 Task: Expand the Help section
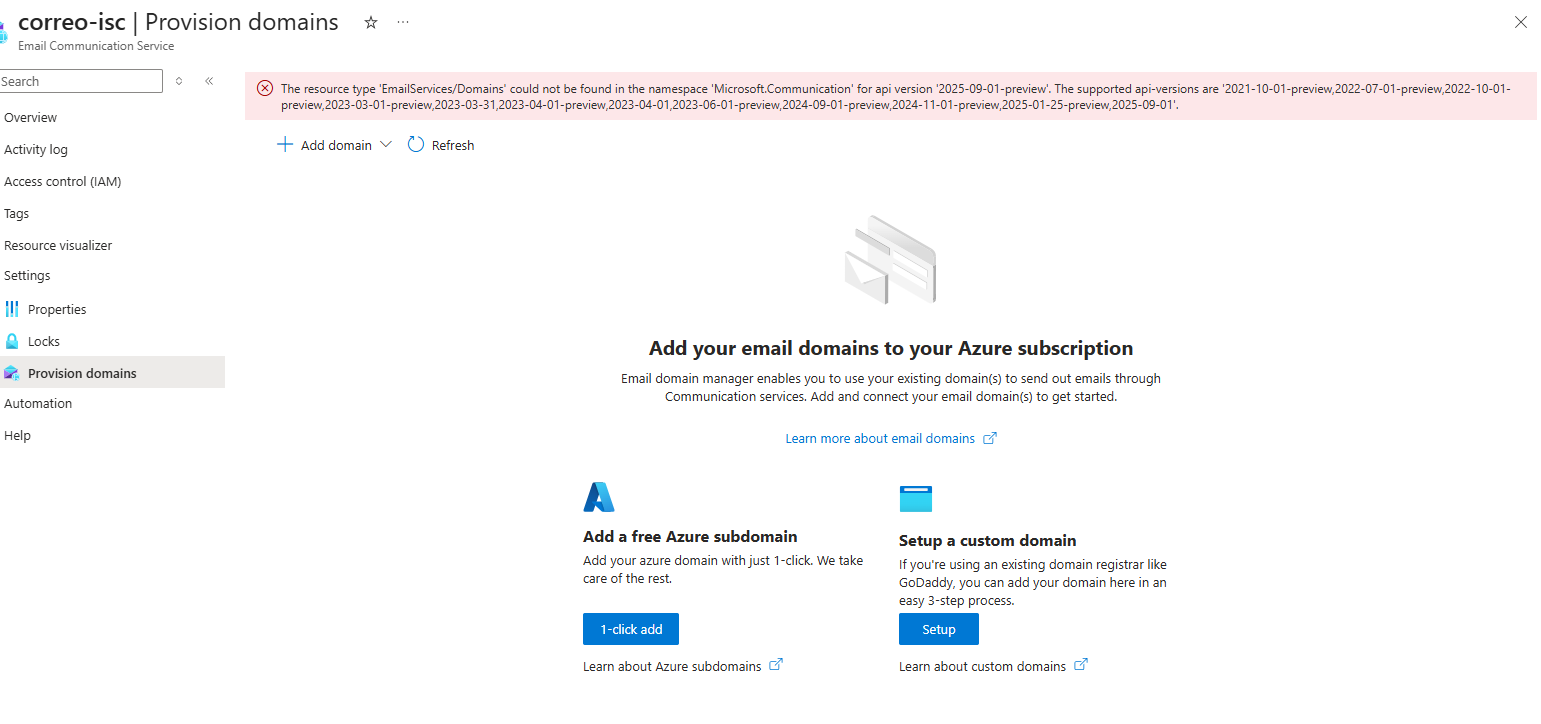[17, 435]
